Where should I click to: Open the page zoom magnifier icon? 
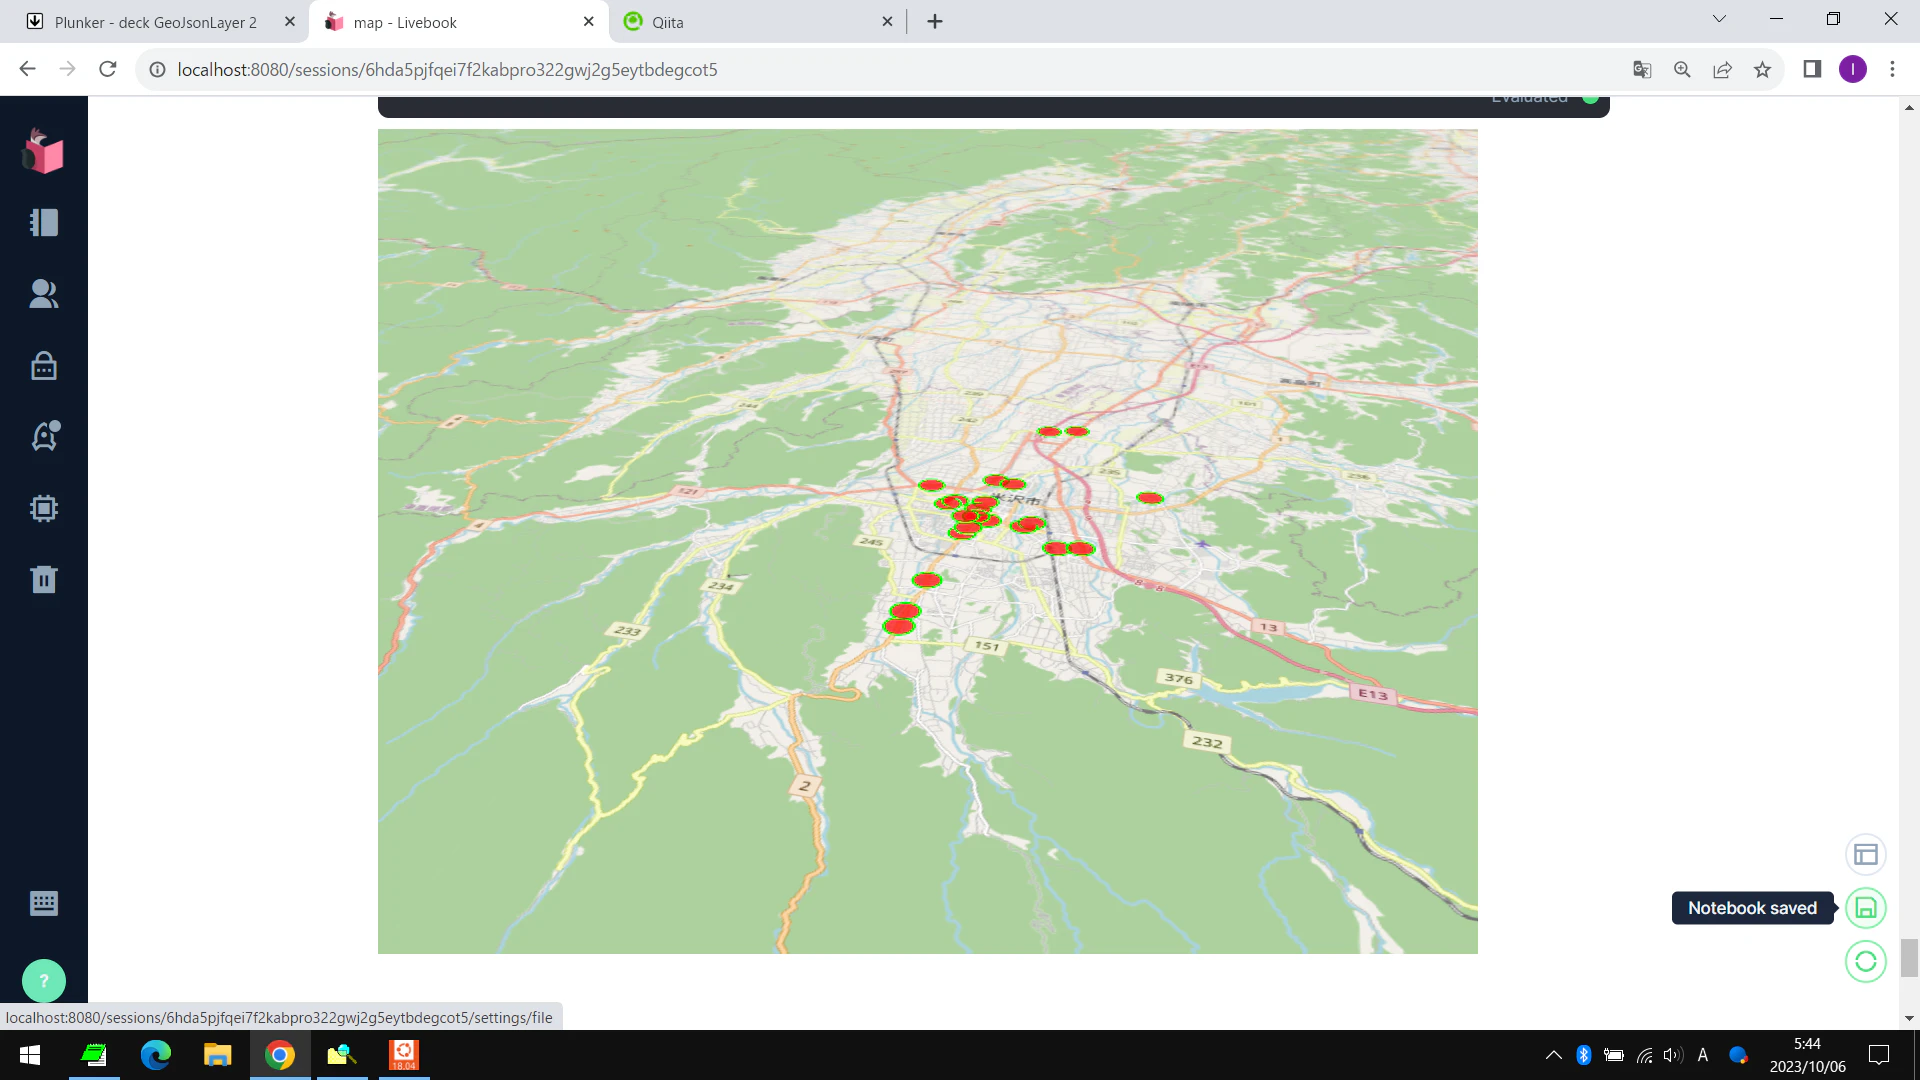coord(1682,69)
